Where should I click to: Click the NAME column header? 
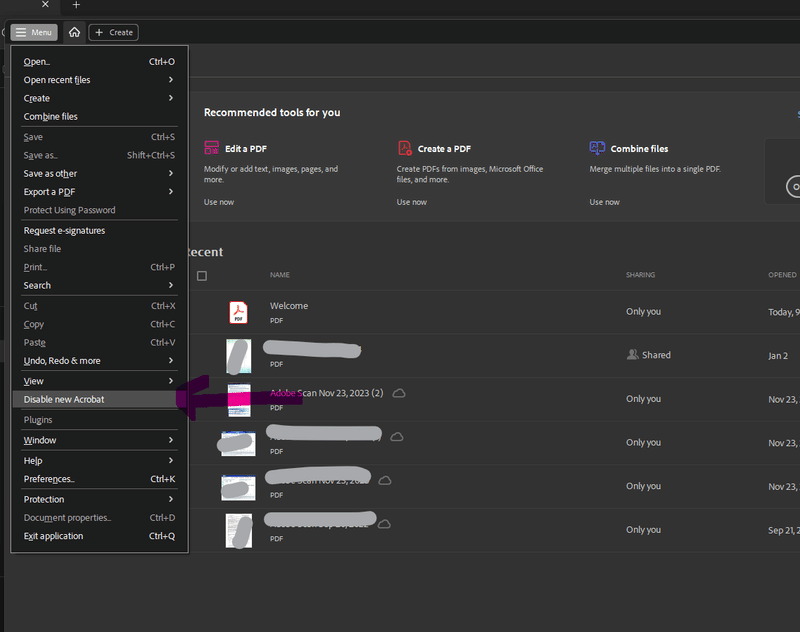click(280, 275)
